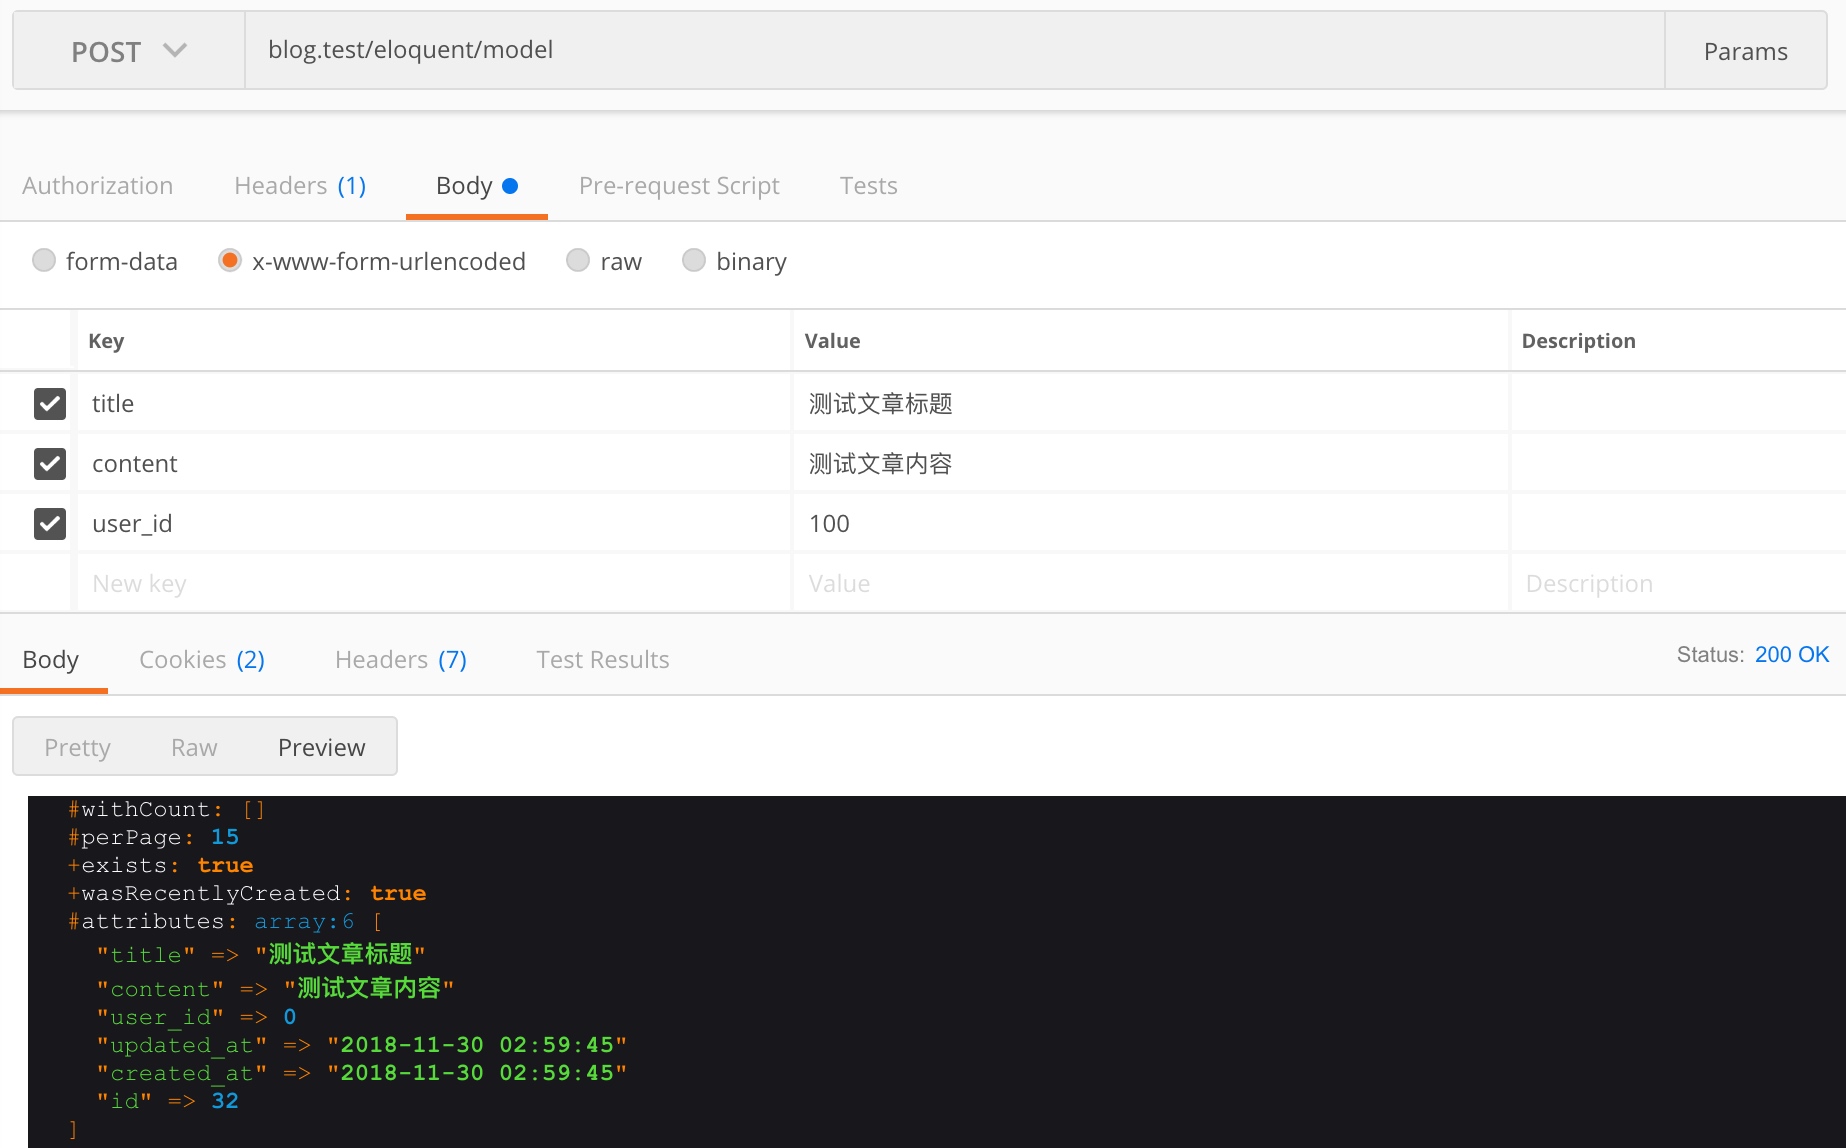The height and width of the screenshot is (1148, 1846).
Task: Click the #withCount: [] line
Action: coord(167,809)
